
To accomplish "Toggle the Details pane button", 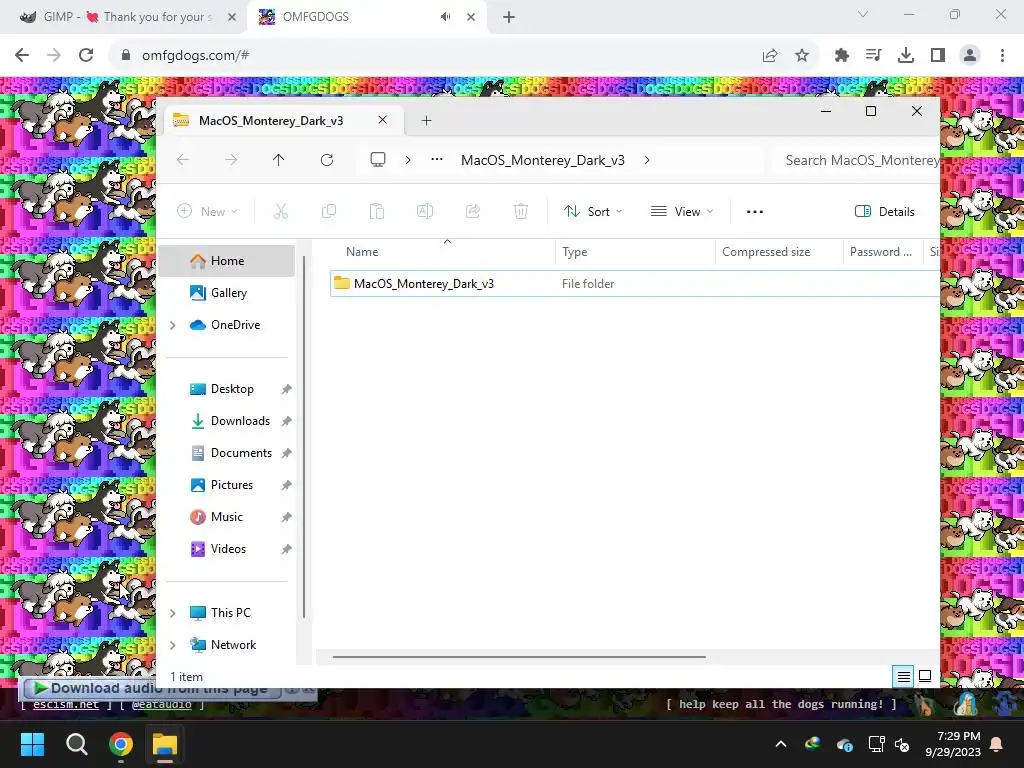I will 885,212.
